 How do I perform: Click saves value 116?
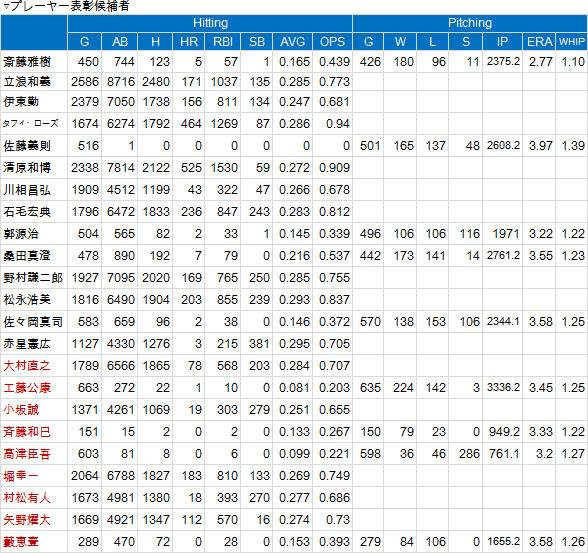click(x=470, y=234)
